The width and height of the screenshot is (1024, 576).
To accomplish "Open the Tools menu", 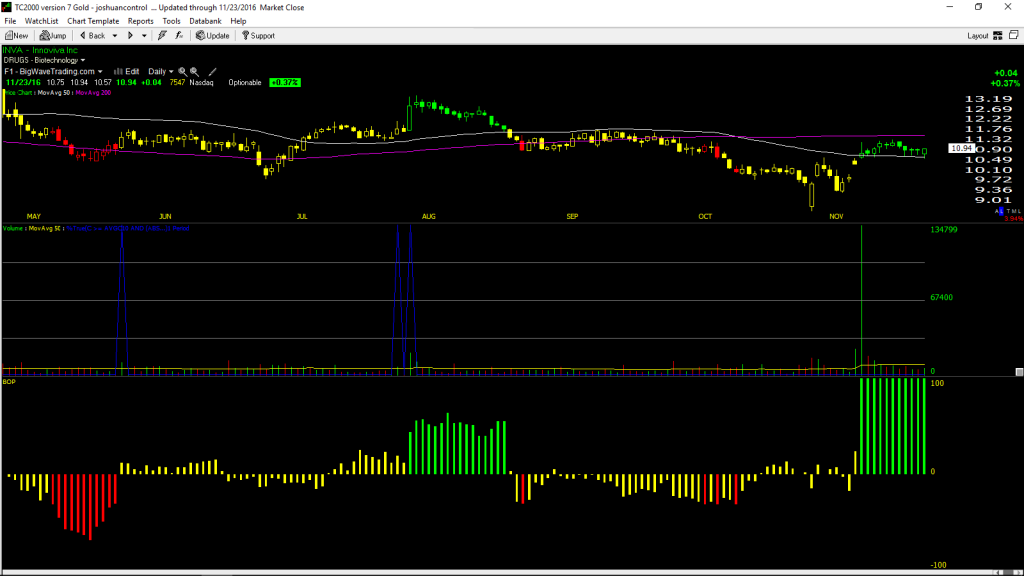I will (171, 21).
